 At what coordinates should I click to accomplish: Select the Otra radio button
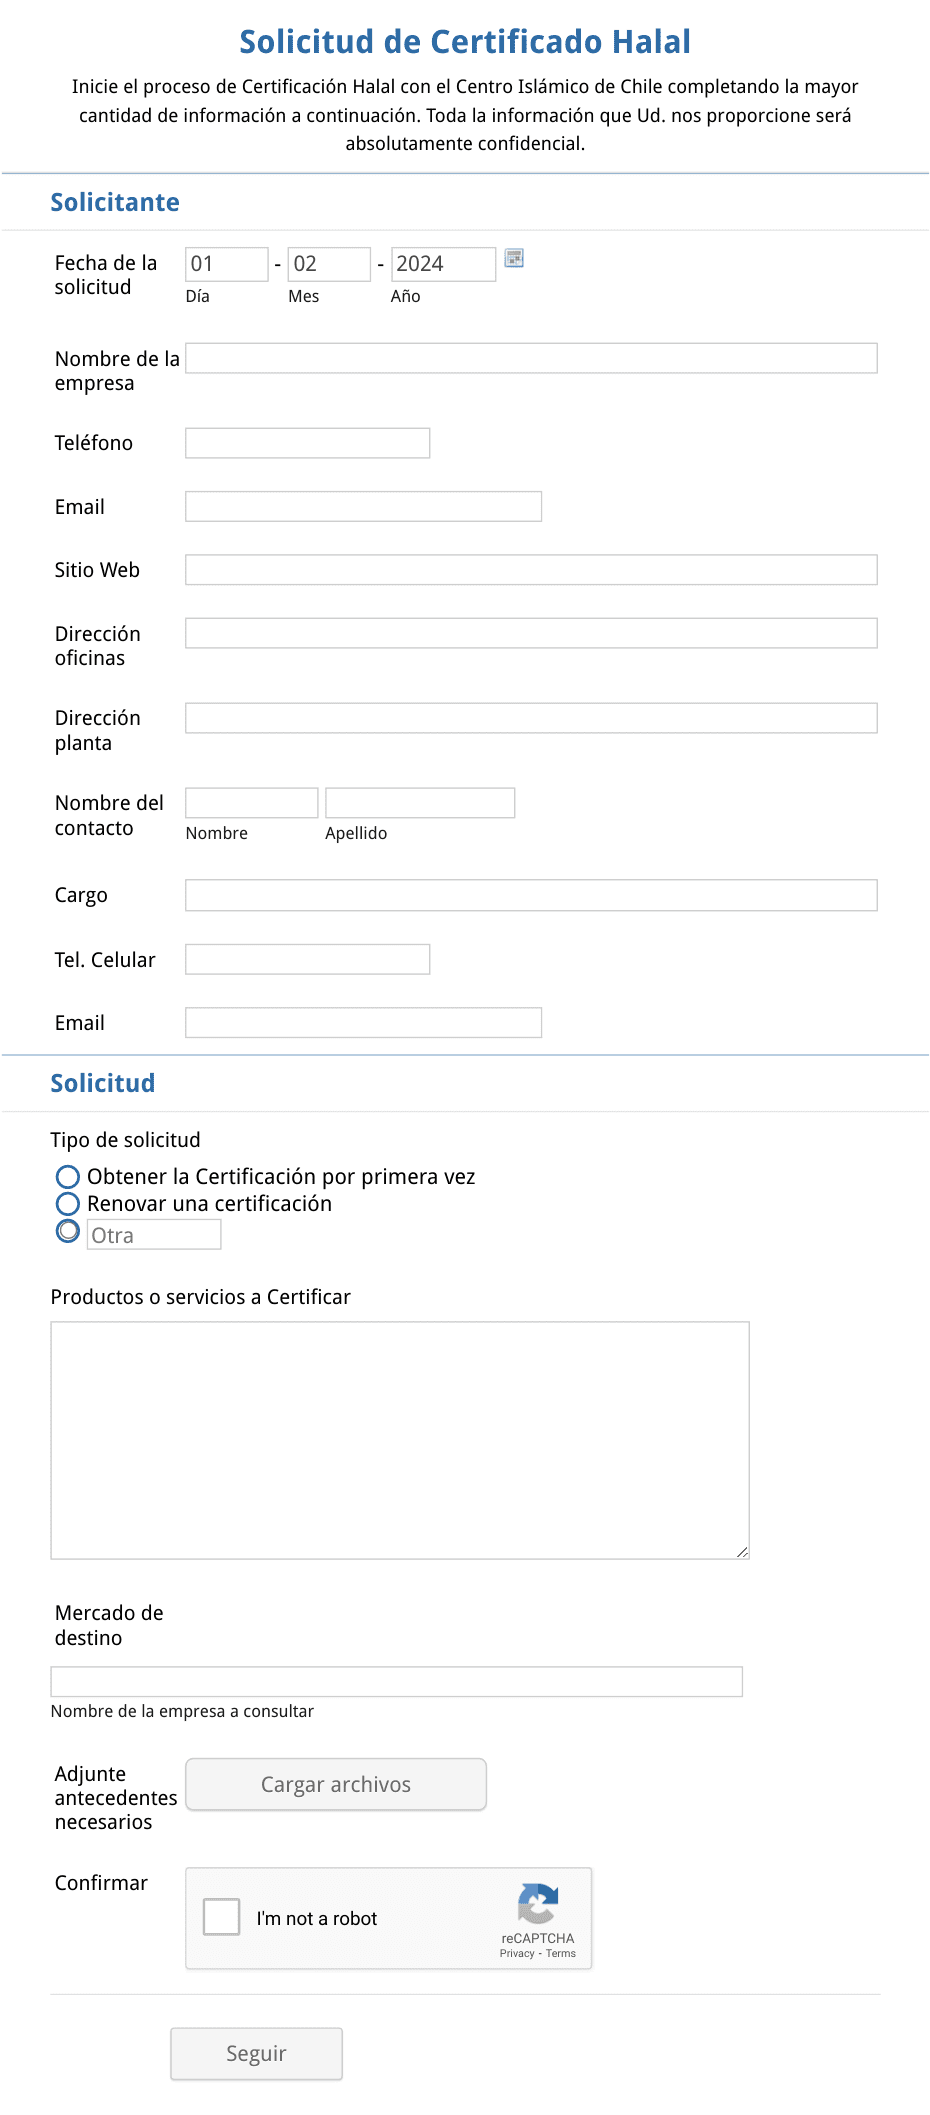tap(68, 1231)
